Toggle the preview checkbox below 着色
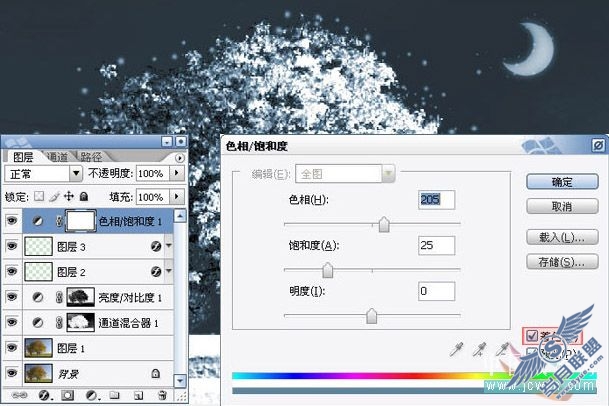The height and width of the screenshot is (406, 609). 531,353
